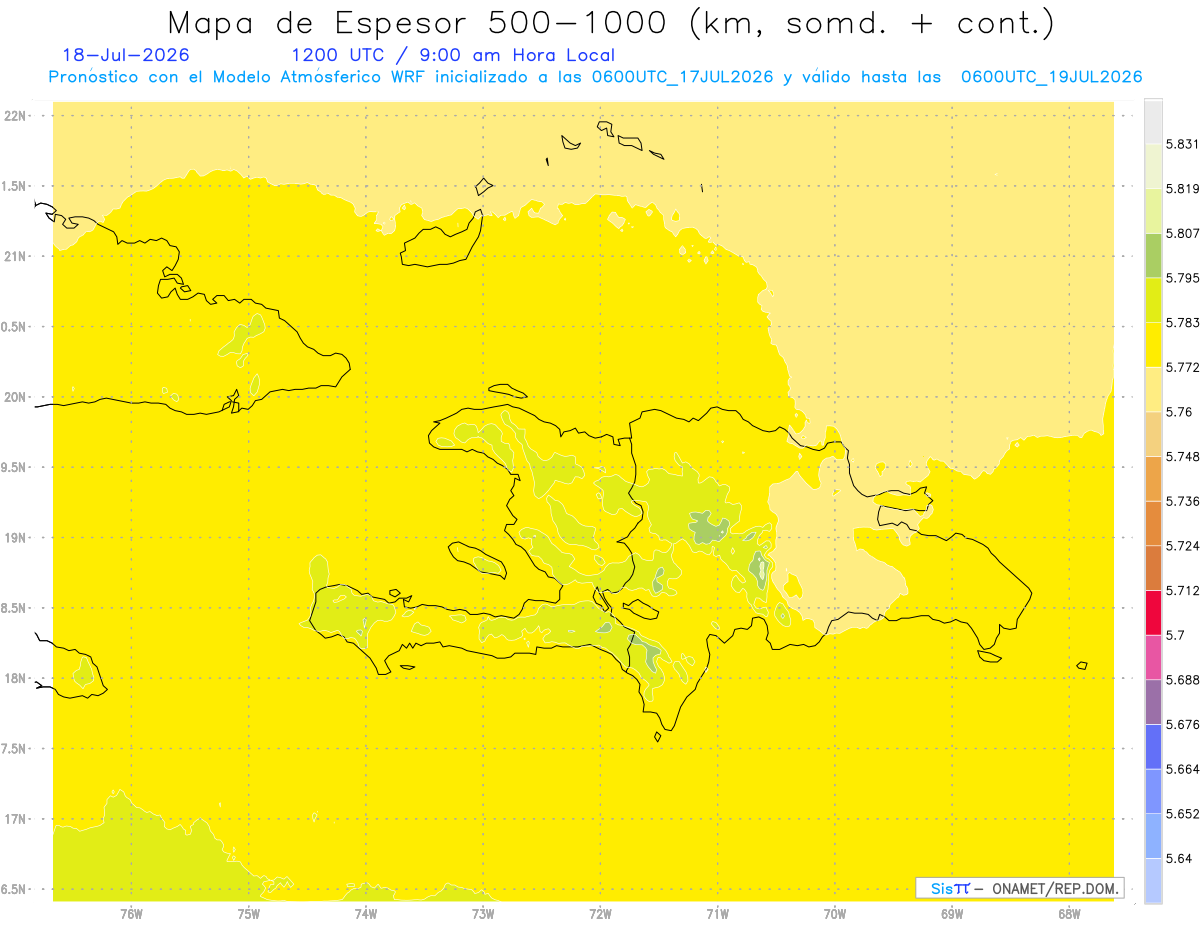Image resolution: width=1200 pixels, height=927 pixels.
Task: Click the legend value "5.664"
Action: (x=1182, y=769)
